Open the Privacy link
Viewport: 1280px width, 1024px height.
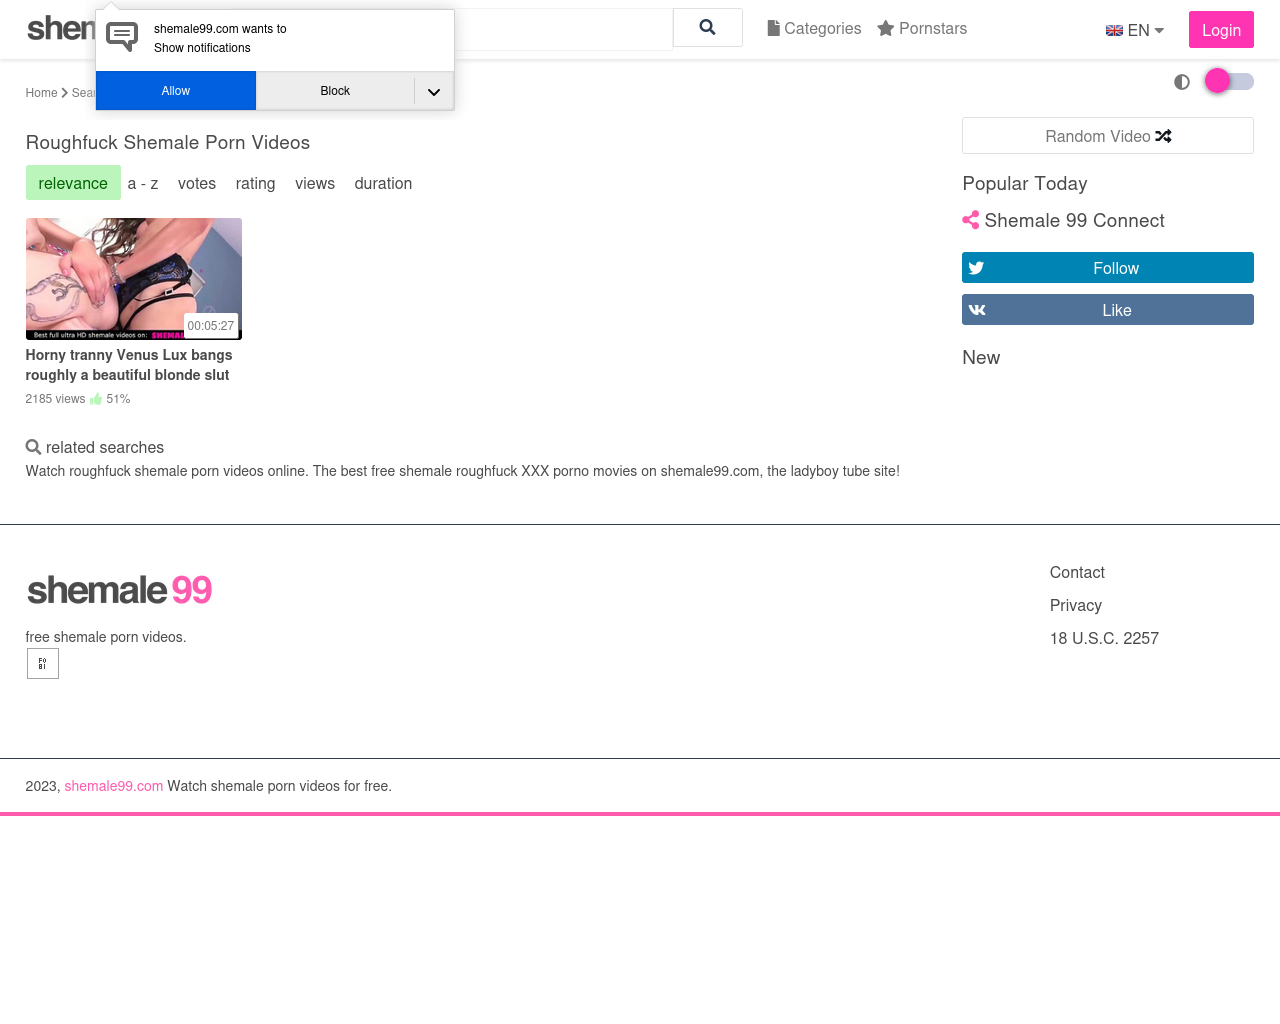click(1076, 605)
